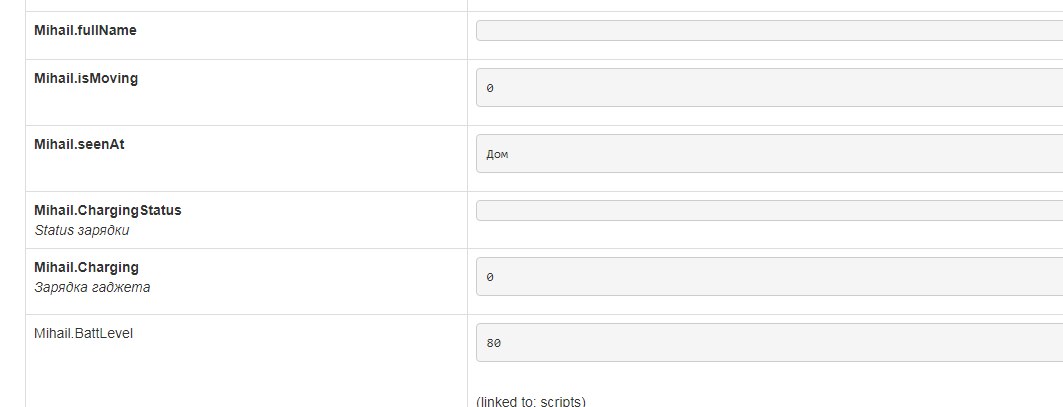The height and width of the screenshot is (407, 1063).
Task: Click the 'Status зарядки' description text
Action: [82, 230]
